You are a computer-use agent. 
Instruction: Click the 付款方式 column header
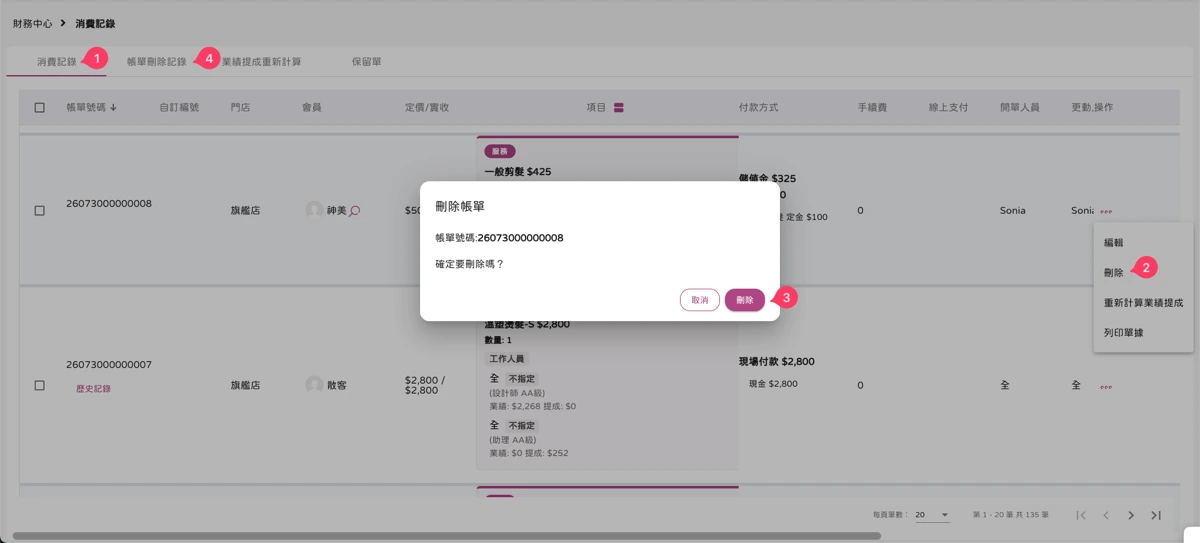click(x=758, y=107)
